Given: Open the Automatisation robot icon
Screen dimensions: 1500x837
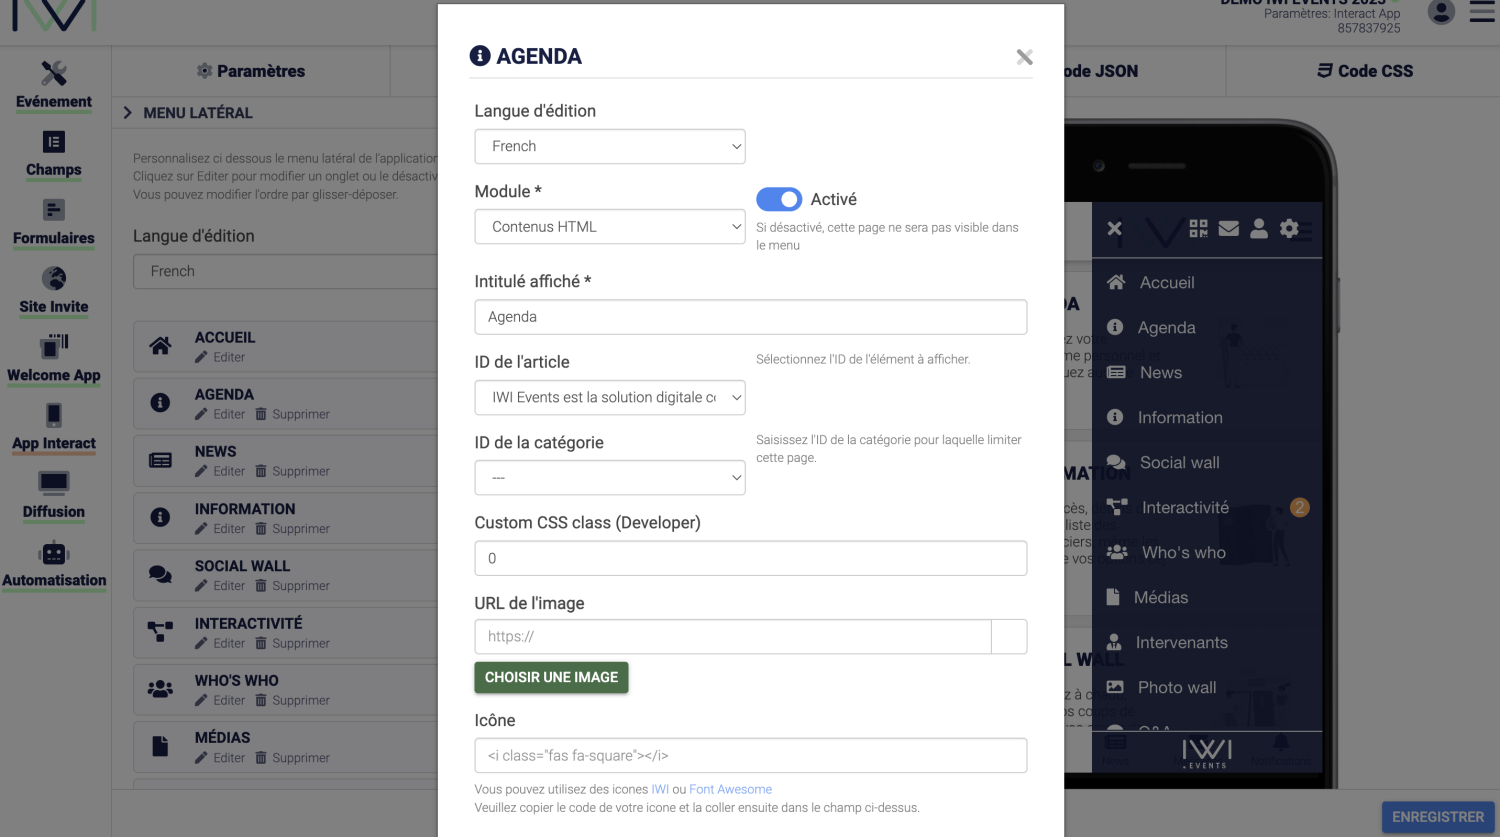Looking at the screenshot, I should pos(54,552).
